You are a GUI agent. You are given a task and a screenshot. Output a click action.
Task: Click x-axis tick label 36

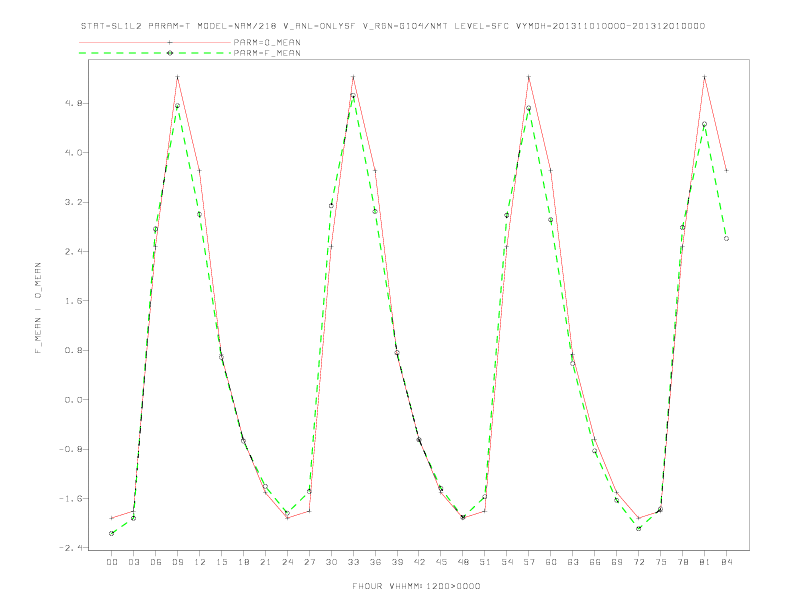pyautogui.click(x=375, y=562)
